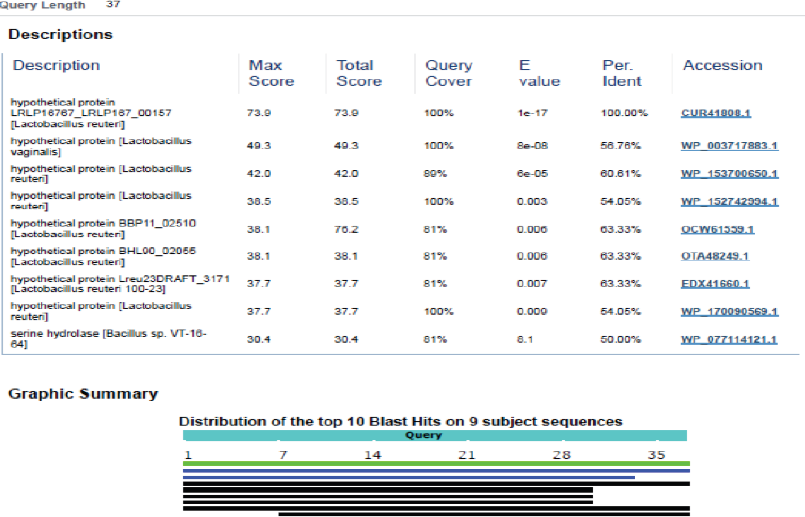Click the cyan Query bar in graphic summary
Image resolution: width=805 pixels, height=517 pixels.
(x=434, y=436)
